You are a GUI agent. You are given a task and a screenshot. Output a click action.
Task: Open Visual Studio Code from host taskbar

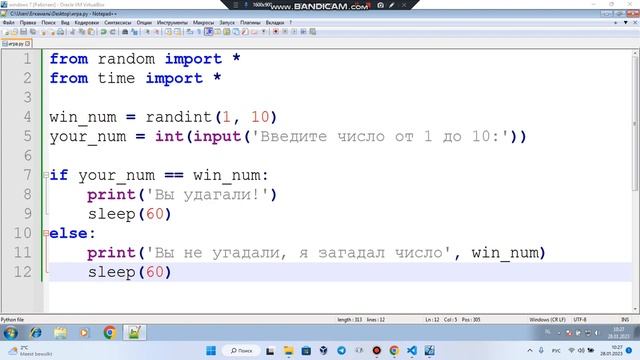pos(411,351)
